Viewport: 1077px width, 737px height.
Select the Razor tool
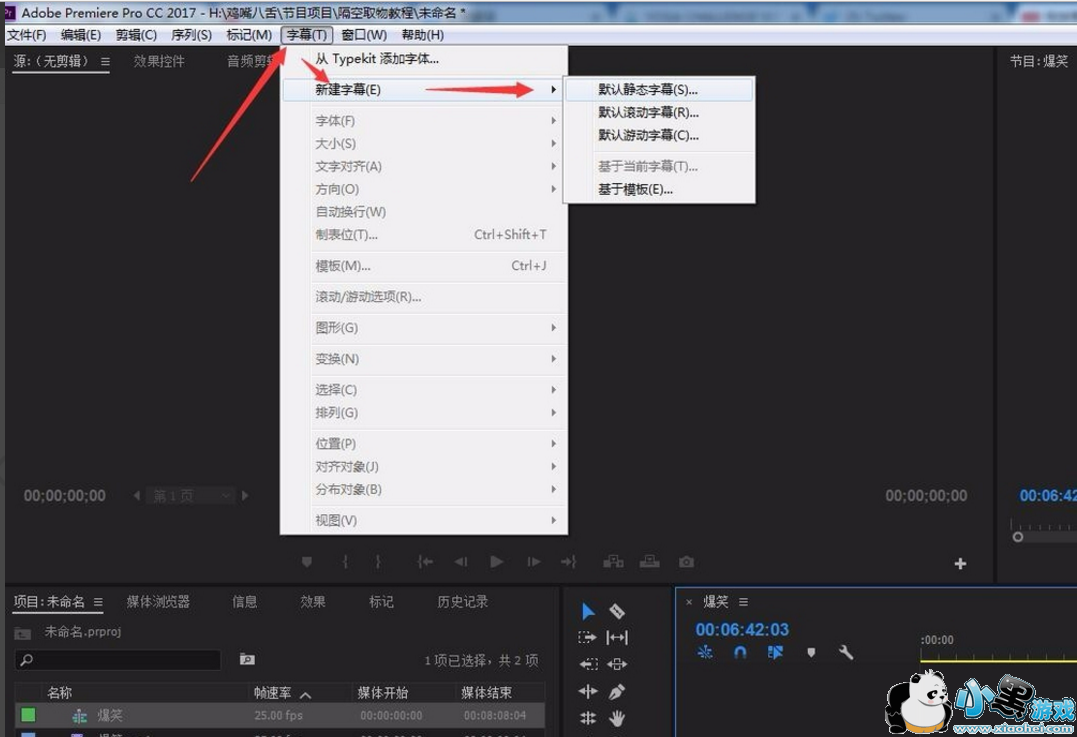617,611
